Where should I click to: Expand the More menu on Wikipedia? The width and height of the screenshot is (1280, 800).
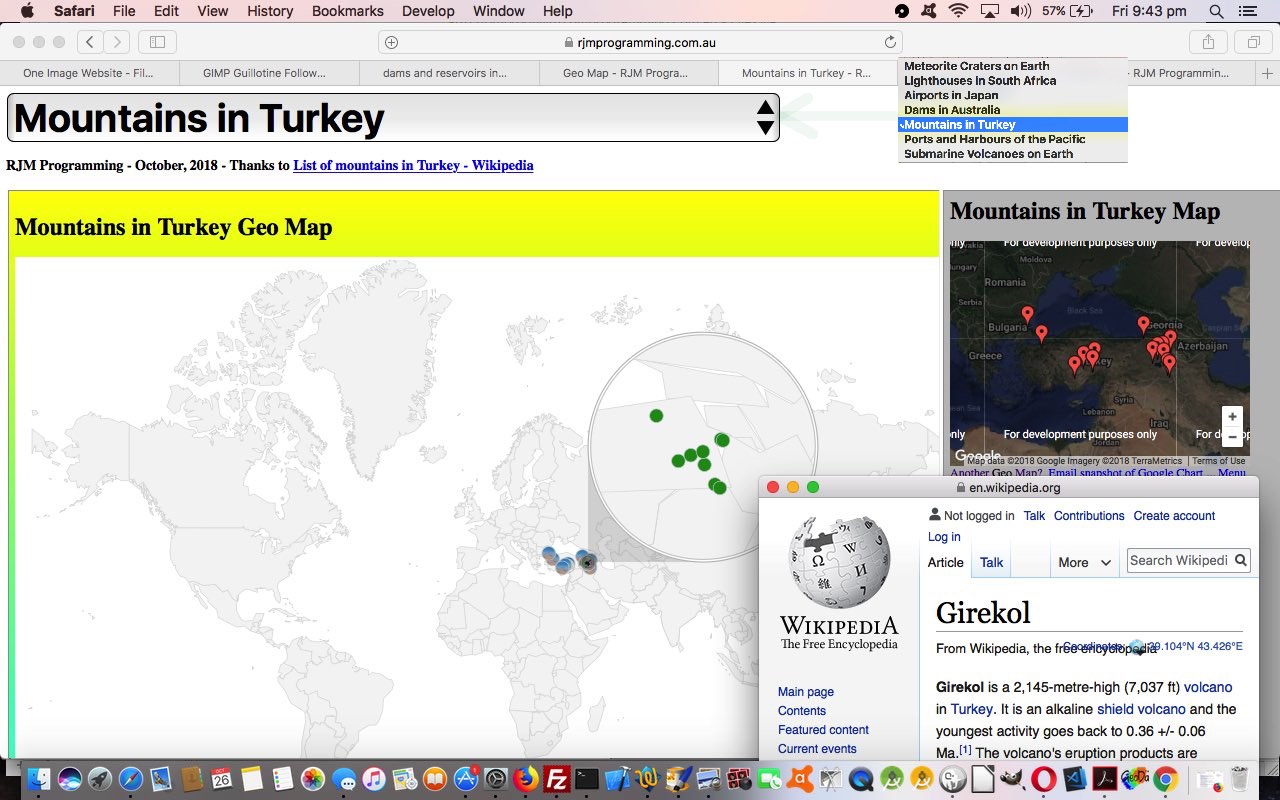[1084, 563]
